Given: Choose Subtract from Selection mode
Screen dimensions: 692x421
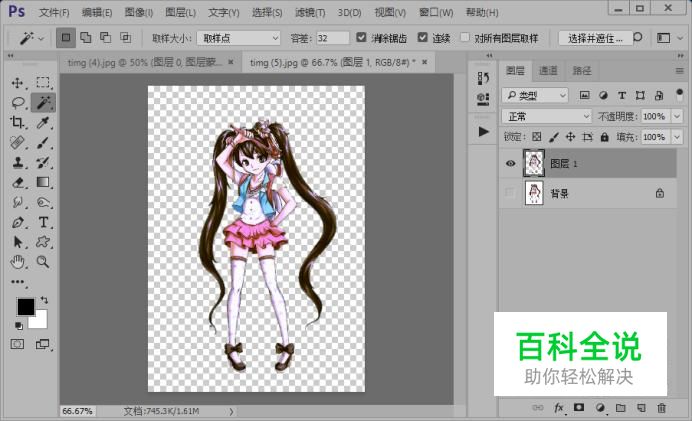Looking at the screenshot, I should click(105, 38).
